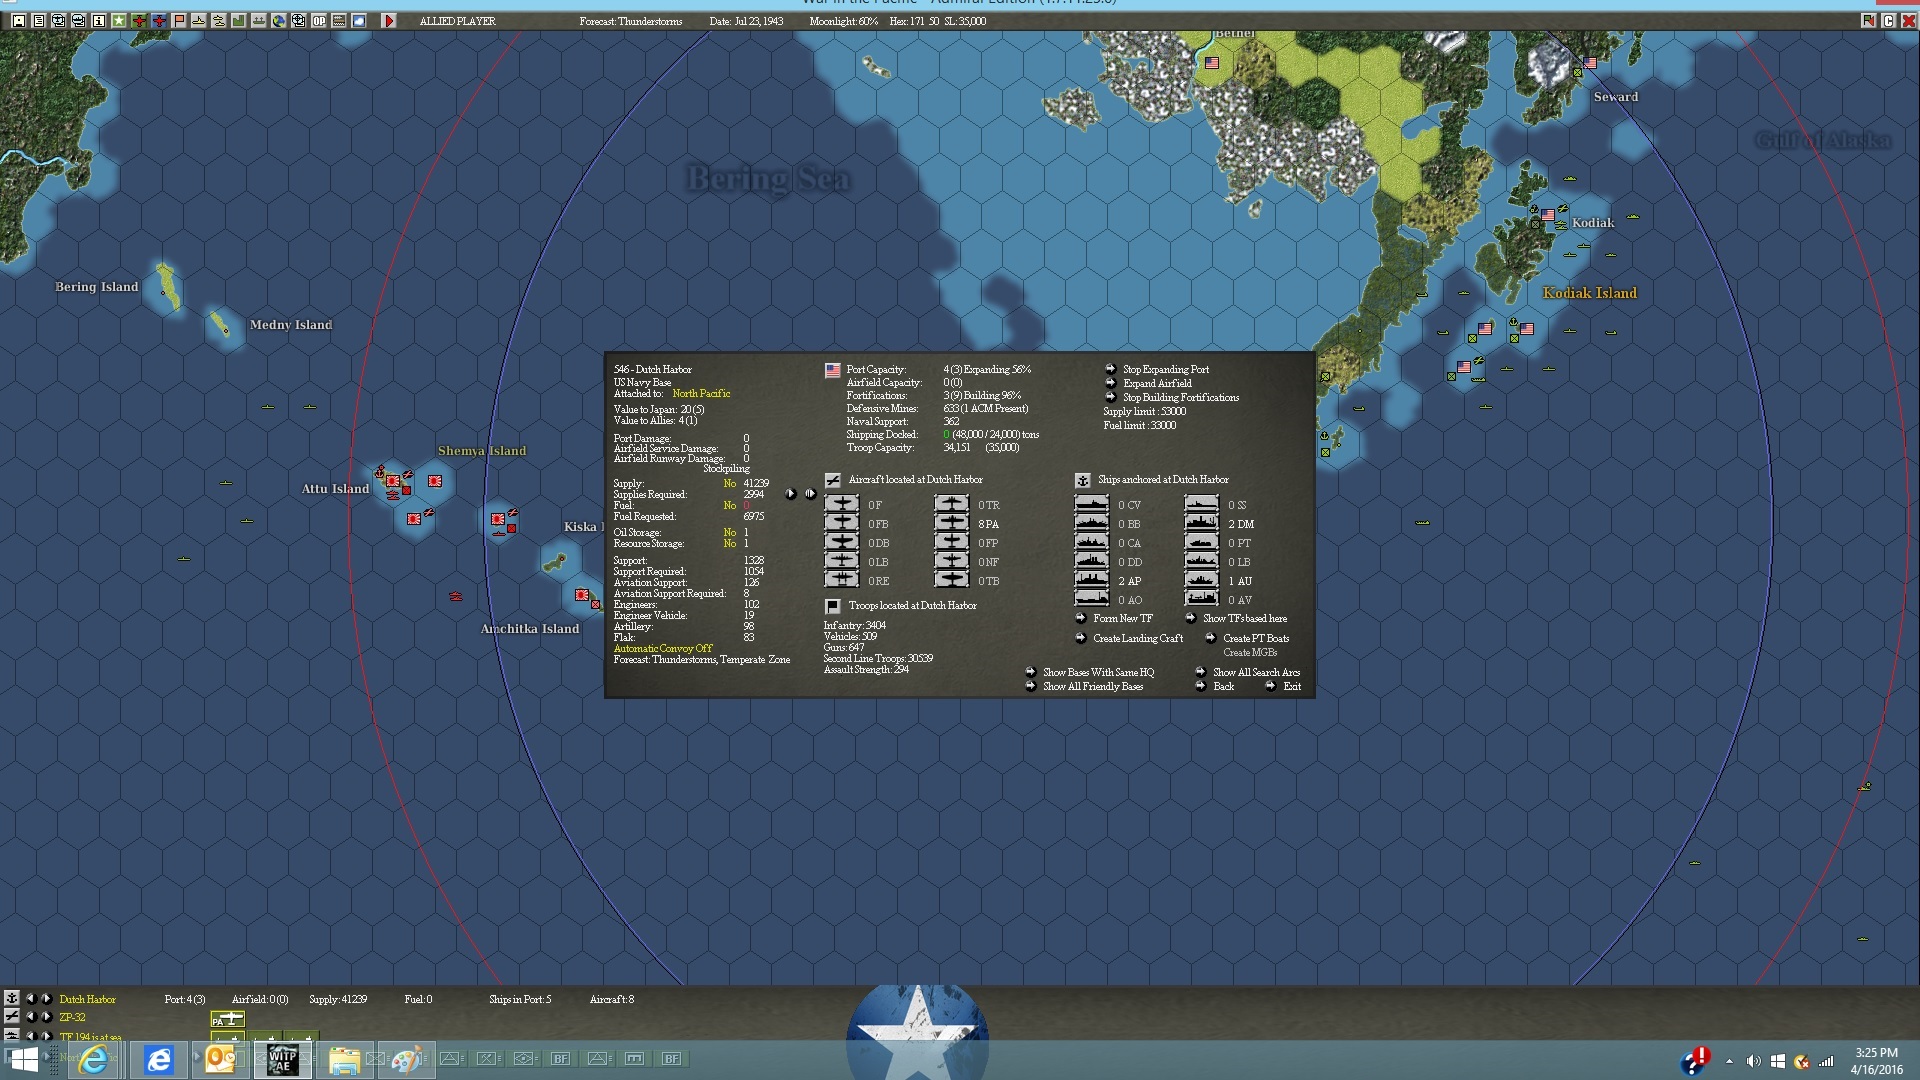This screenshot has width=1920, height=1080.
Task: Click ZP-32 unit name in bottom bar
Action: [x=72, y=1018]
